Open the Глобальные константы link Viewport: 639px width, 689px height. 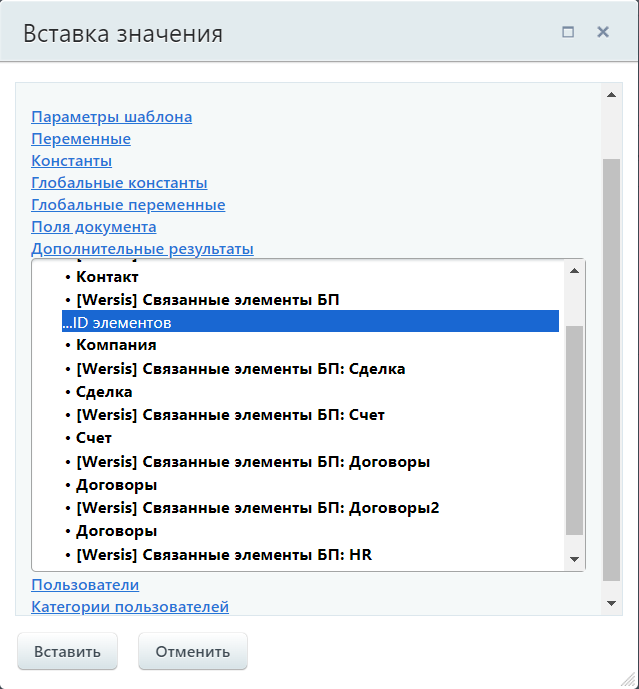[x=119, y=183]
